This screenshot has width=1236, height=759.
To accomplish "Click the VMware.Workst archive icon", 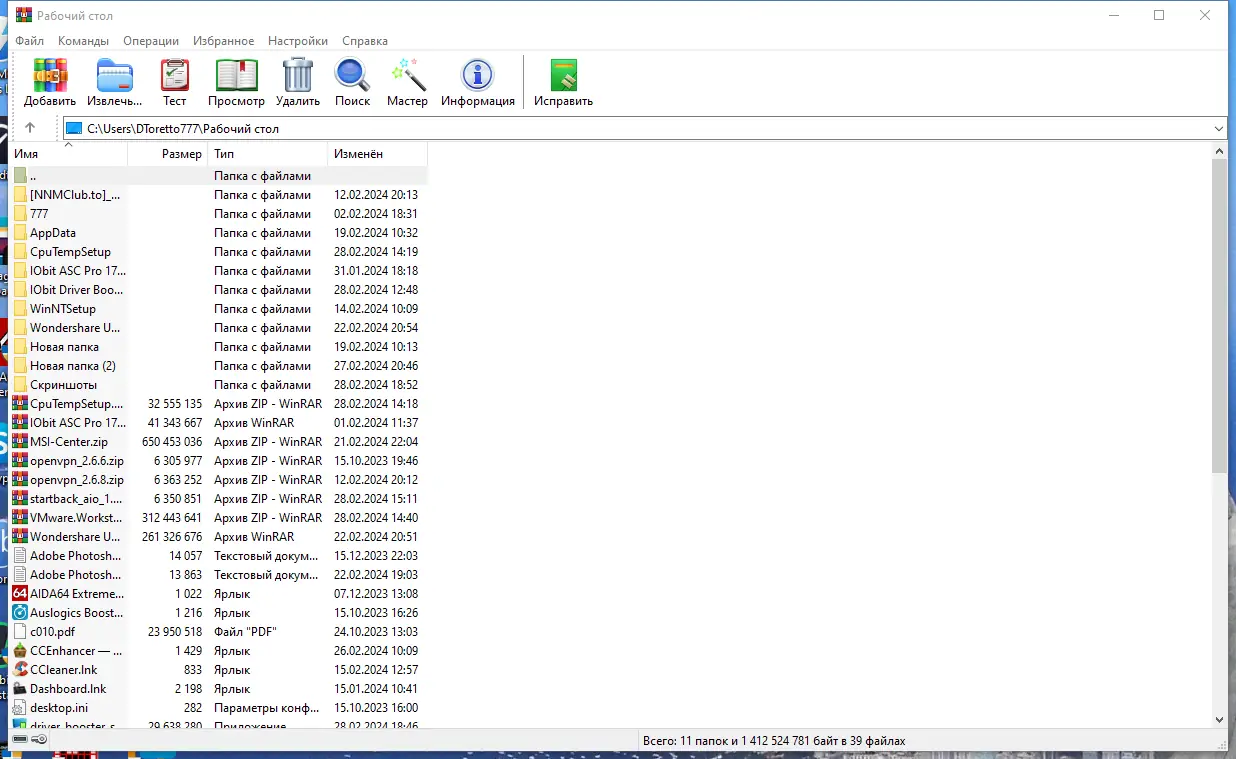I will pyautogui.click(x=20, y=517).
